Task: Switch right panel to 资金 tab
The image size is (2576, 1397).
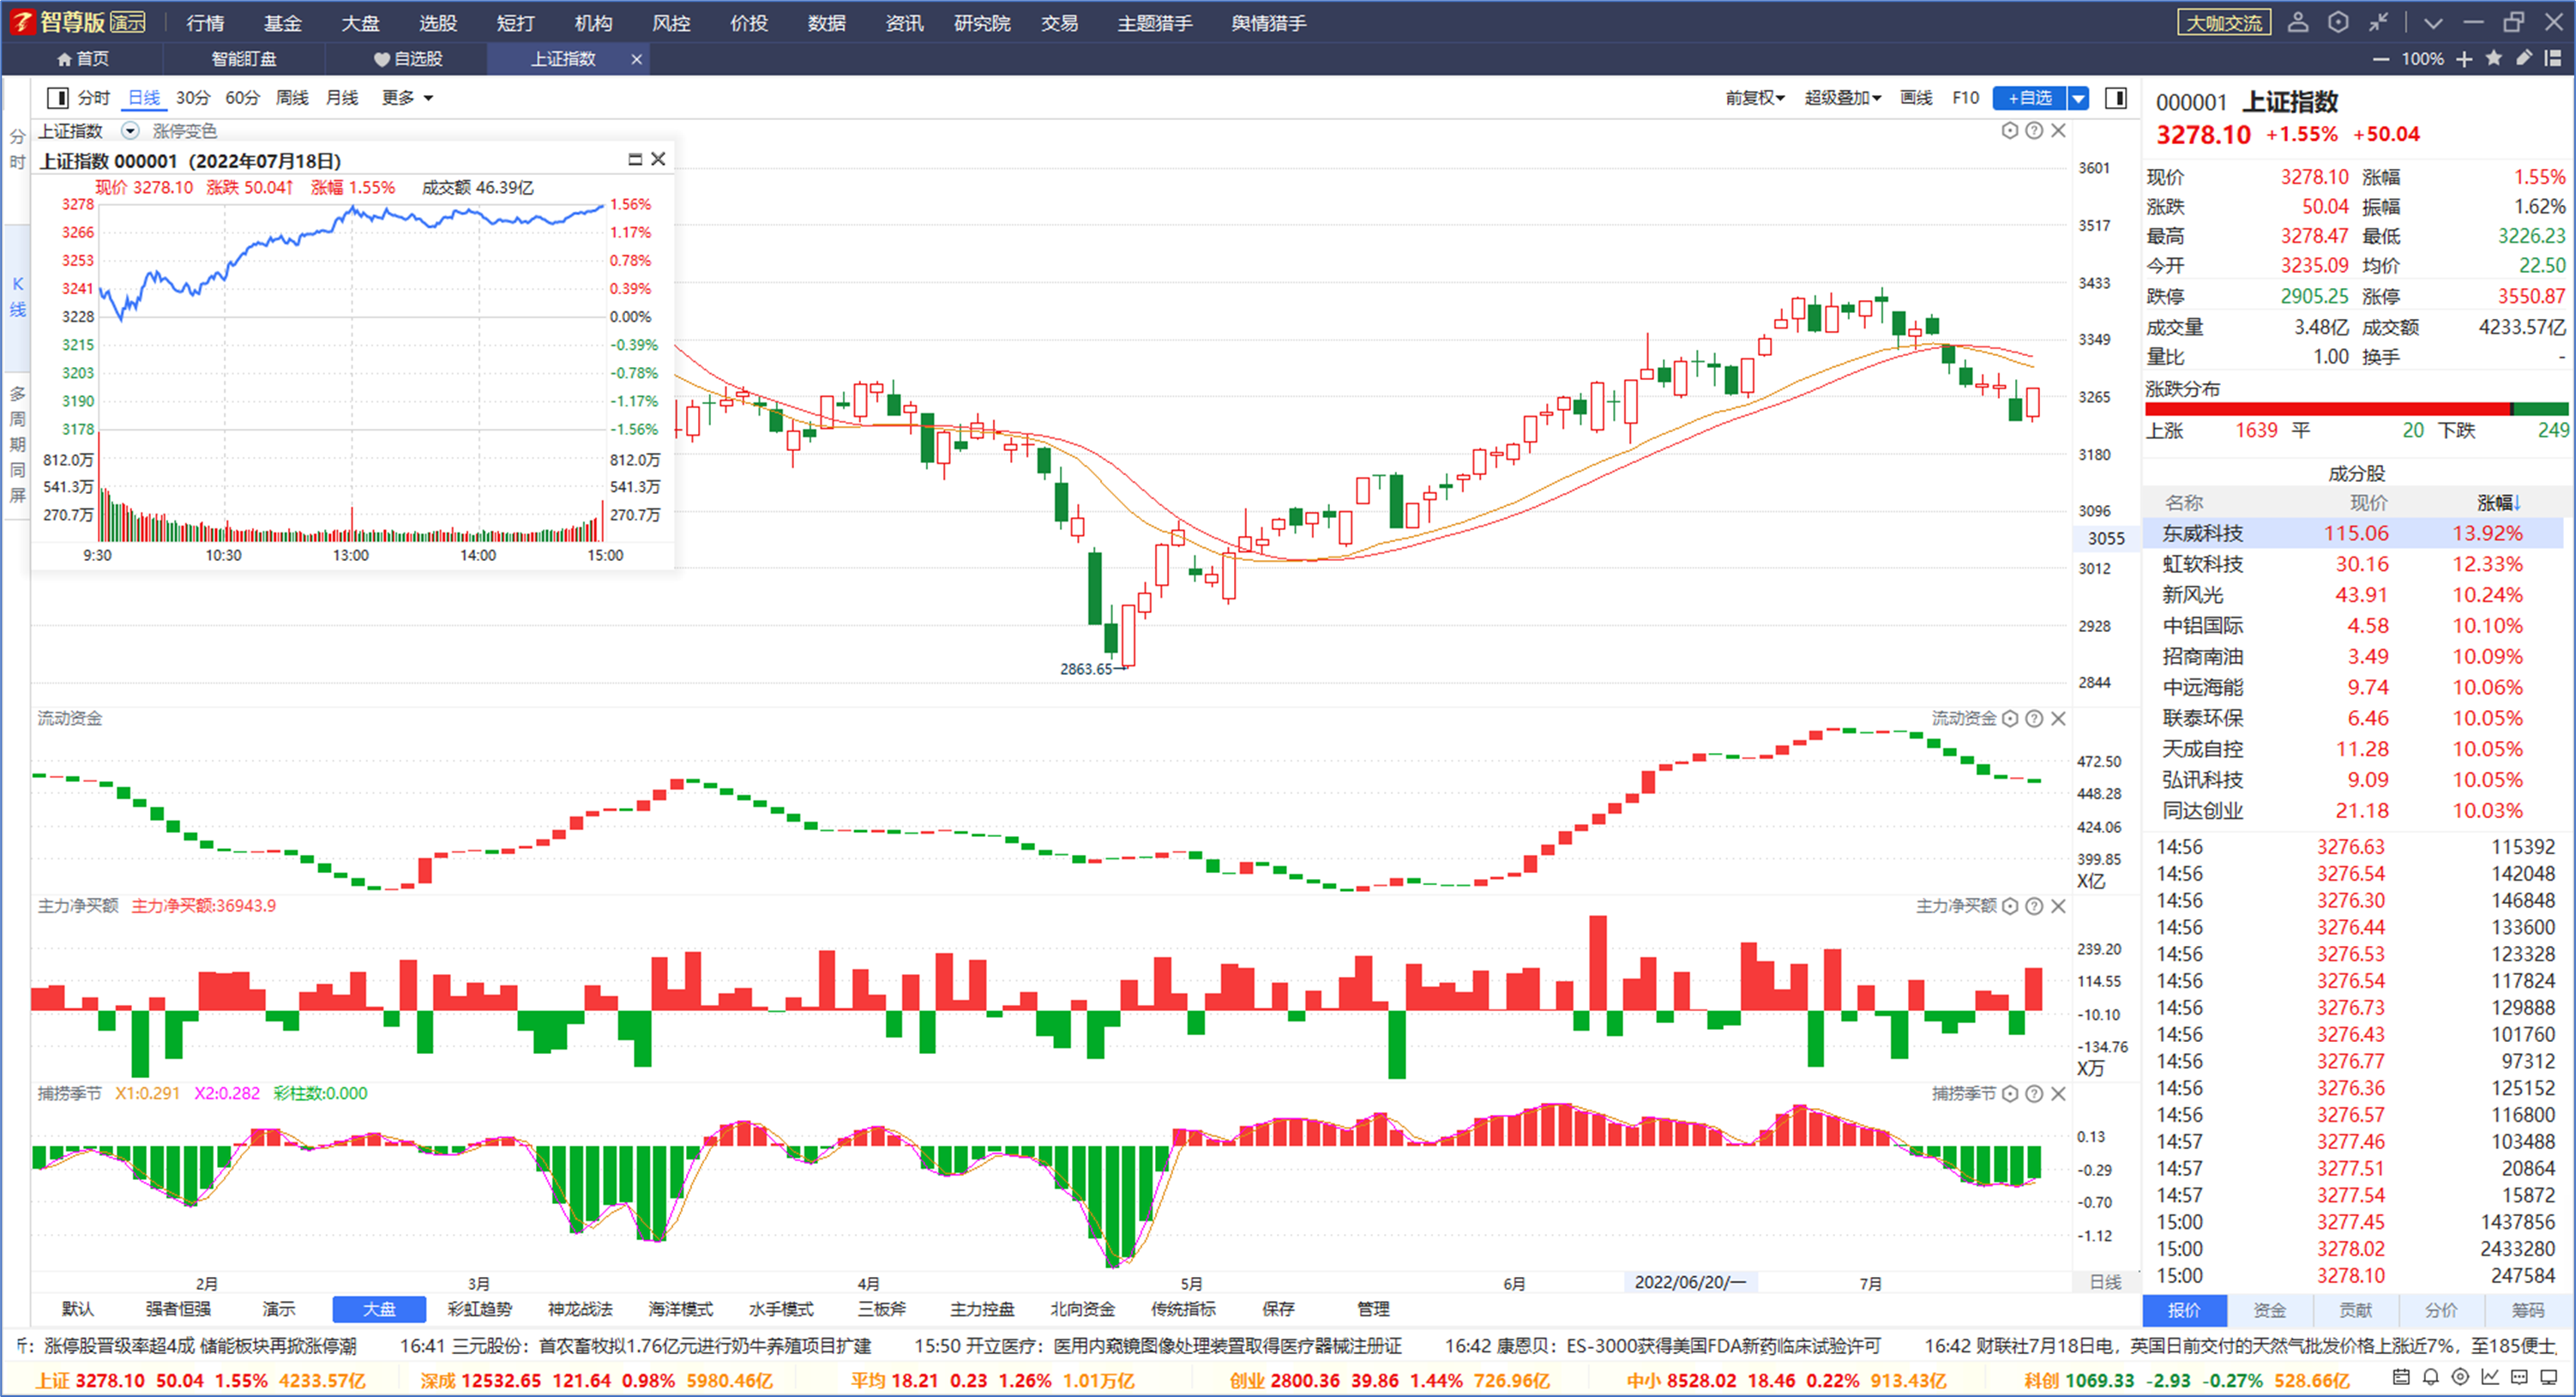Action: click(2269, 1310)
